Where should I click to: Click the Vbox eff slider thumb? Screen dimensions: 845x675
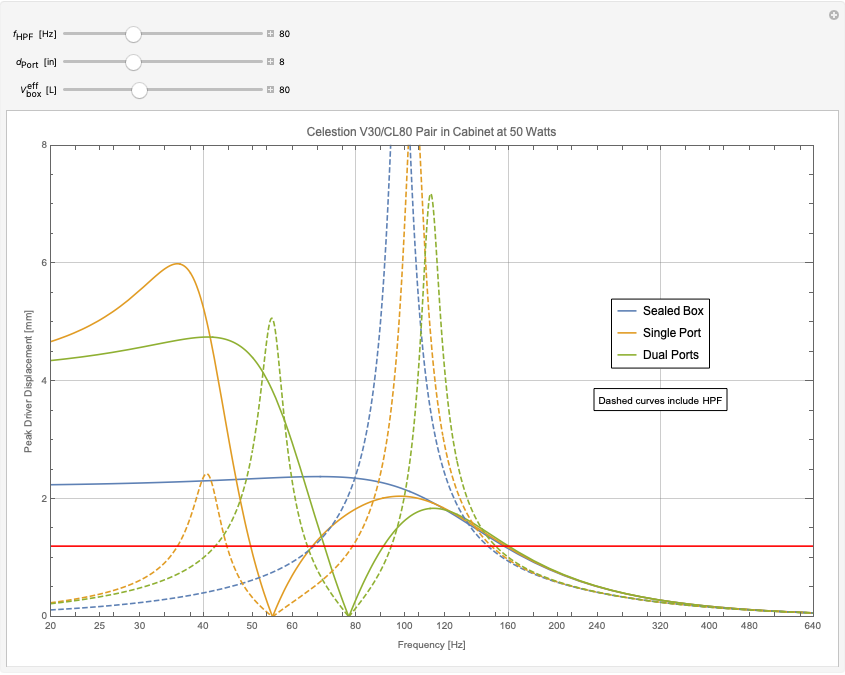click(139, 90)
